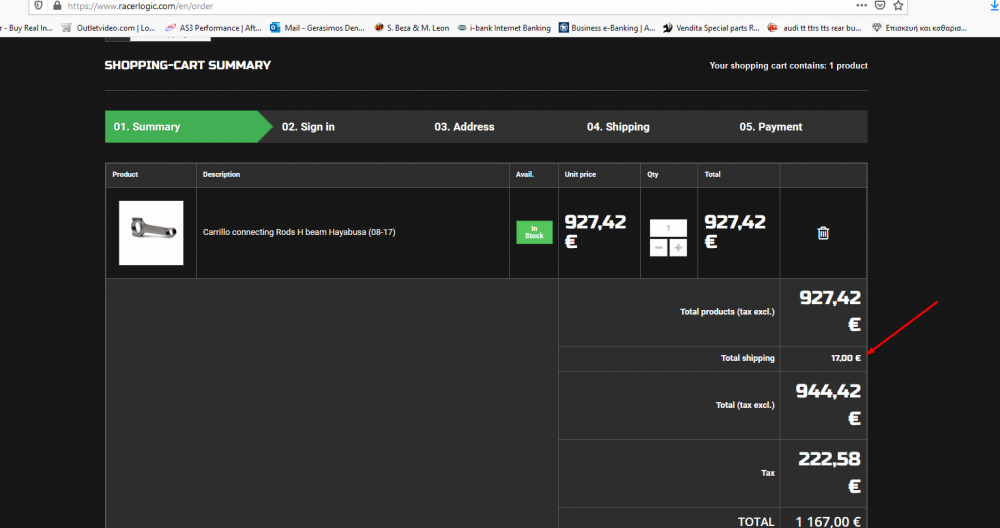Viewport: 1000px width, 528px height.
Task: Open the Business e-Banking bookmark
Action: coord(607,28)
